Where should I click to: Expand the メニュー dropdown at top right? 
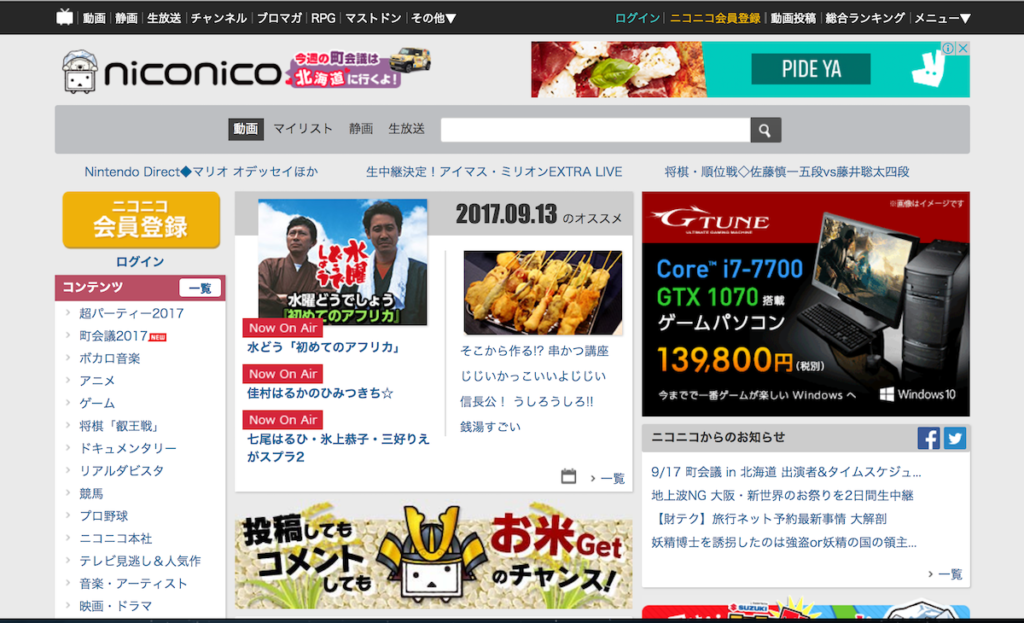coord(942,18)
